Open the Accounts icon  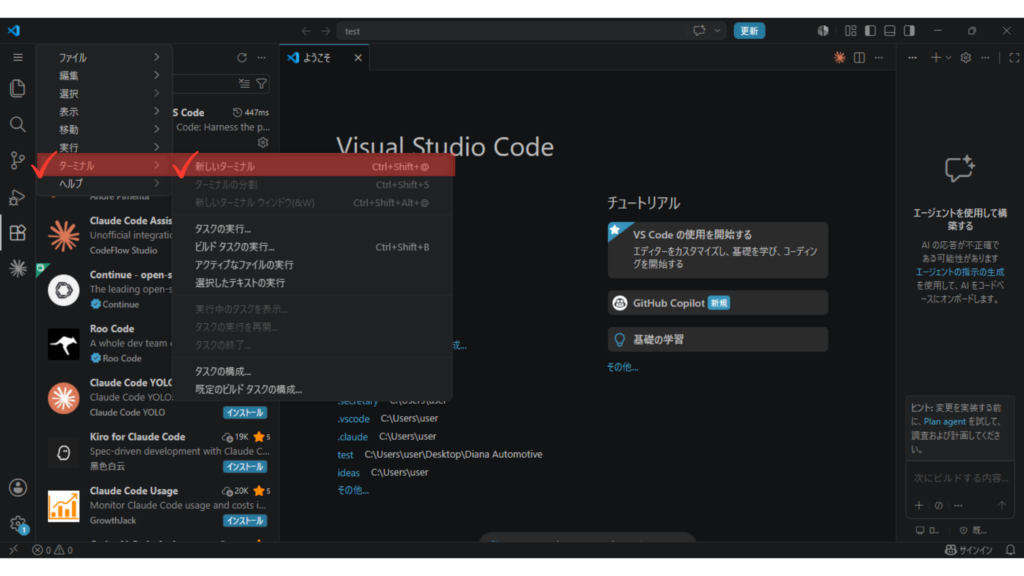tap(18, 487)
